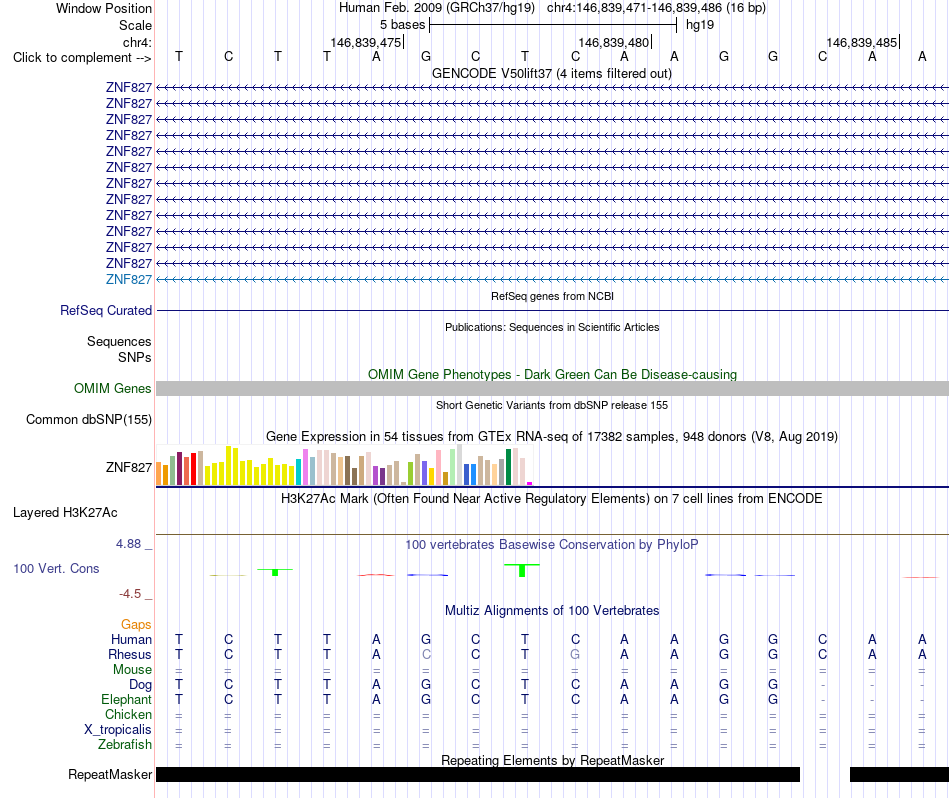Click the PhyloP Basewise Conservation title
This screenshot has height=798, width=950.
[x=551, y=545]
